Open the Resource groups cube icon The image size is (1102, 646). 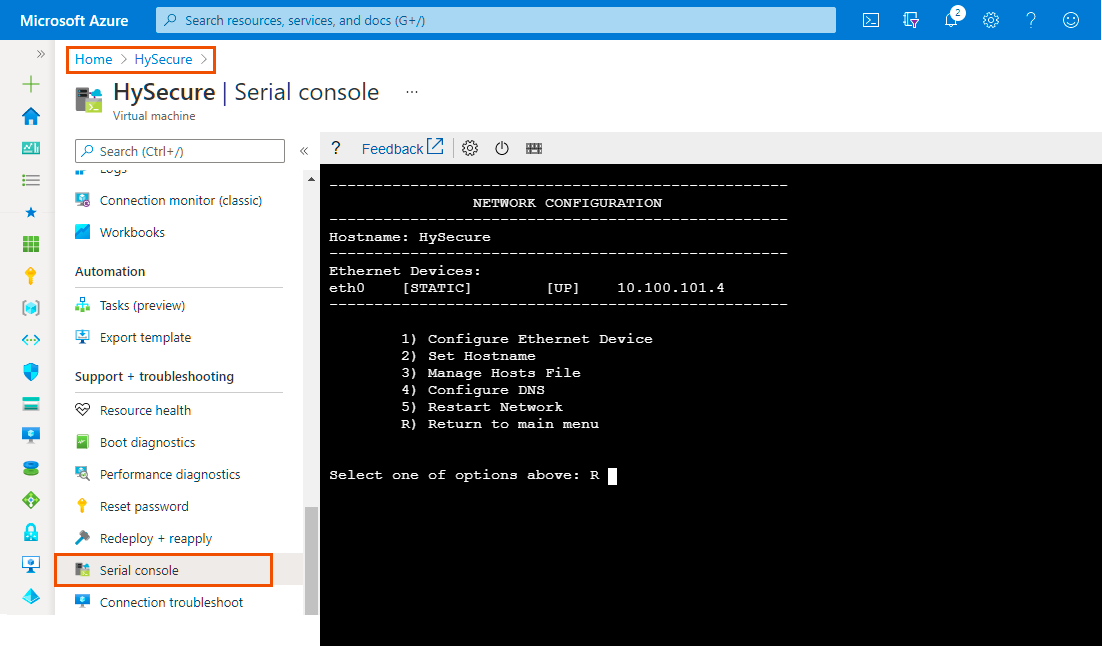point(31,308)
